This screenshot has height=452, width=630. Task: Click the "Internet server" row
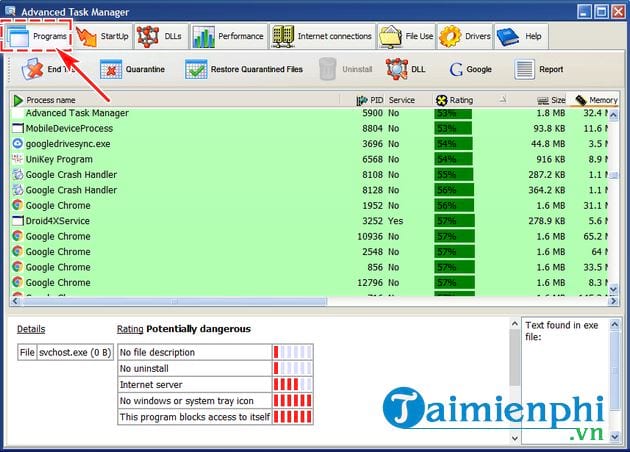point(215,385)
